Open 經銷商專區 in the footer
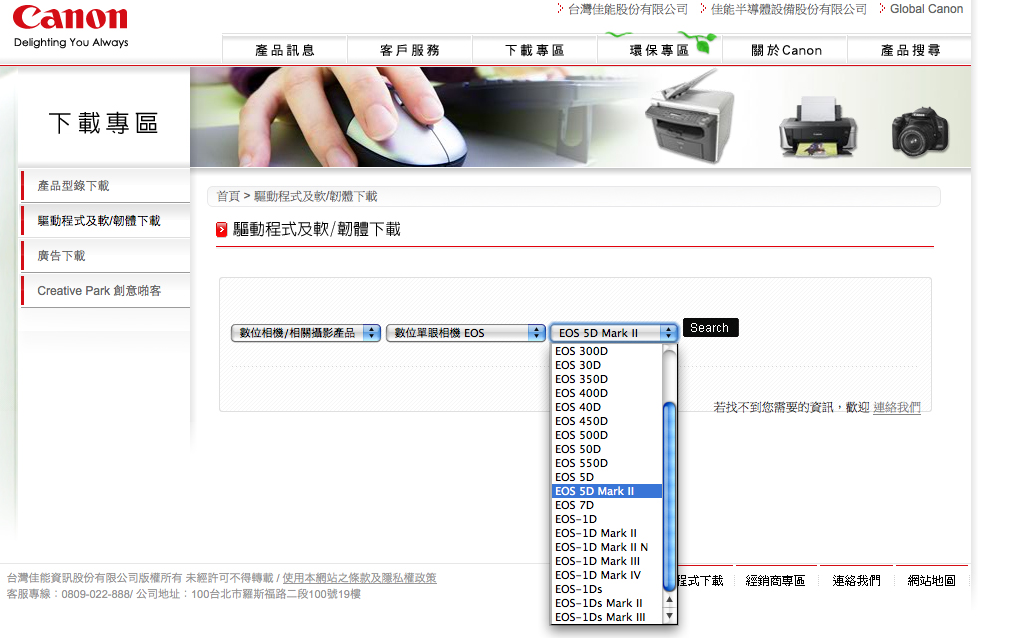Viewport: 1010px width, 638px height. [x=776, y=581]
